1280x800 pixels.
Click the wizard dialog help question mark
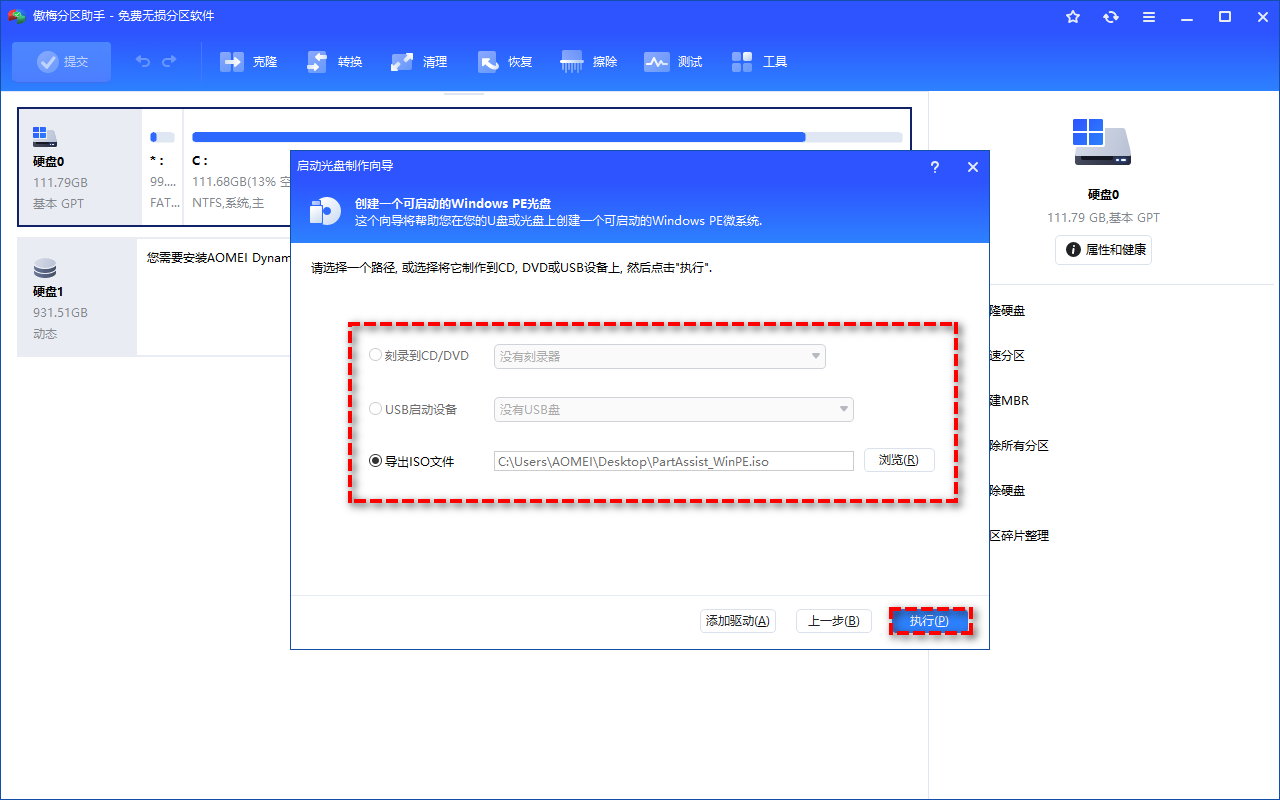click(x=935, y=167)
